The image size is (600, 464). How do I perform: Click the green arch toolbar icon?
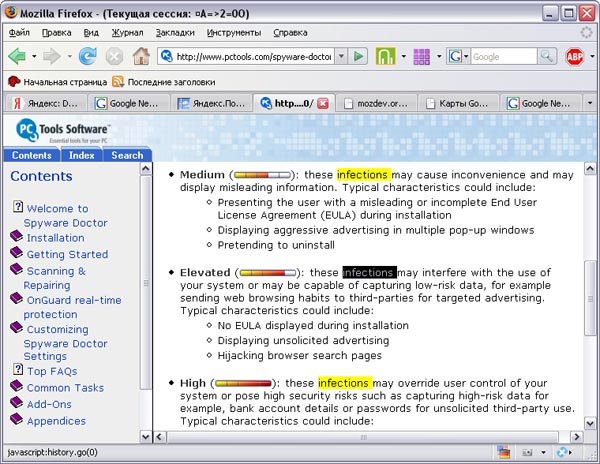pos(385,56)
